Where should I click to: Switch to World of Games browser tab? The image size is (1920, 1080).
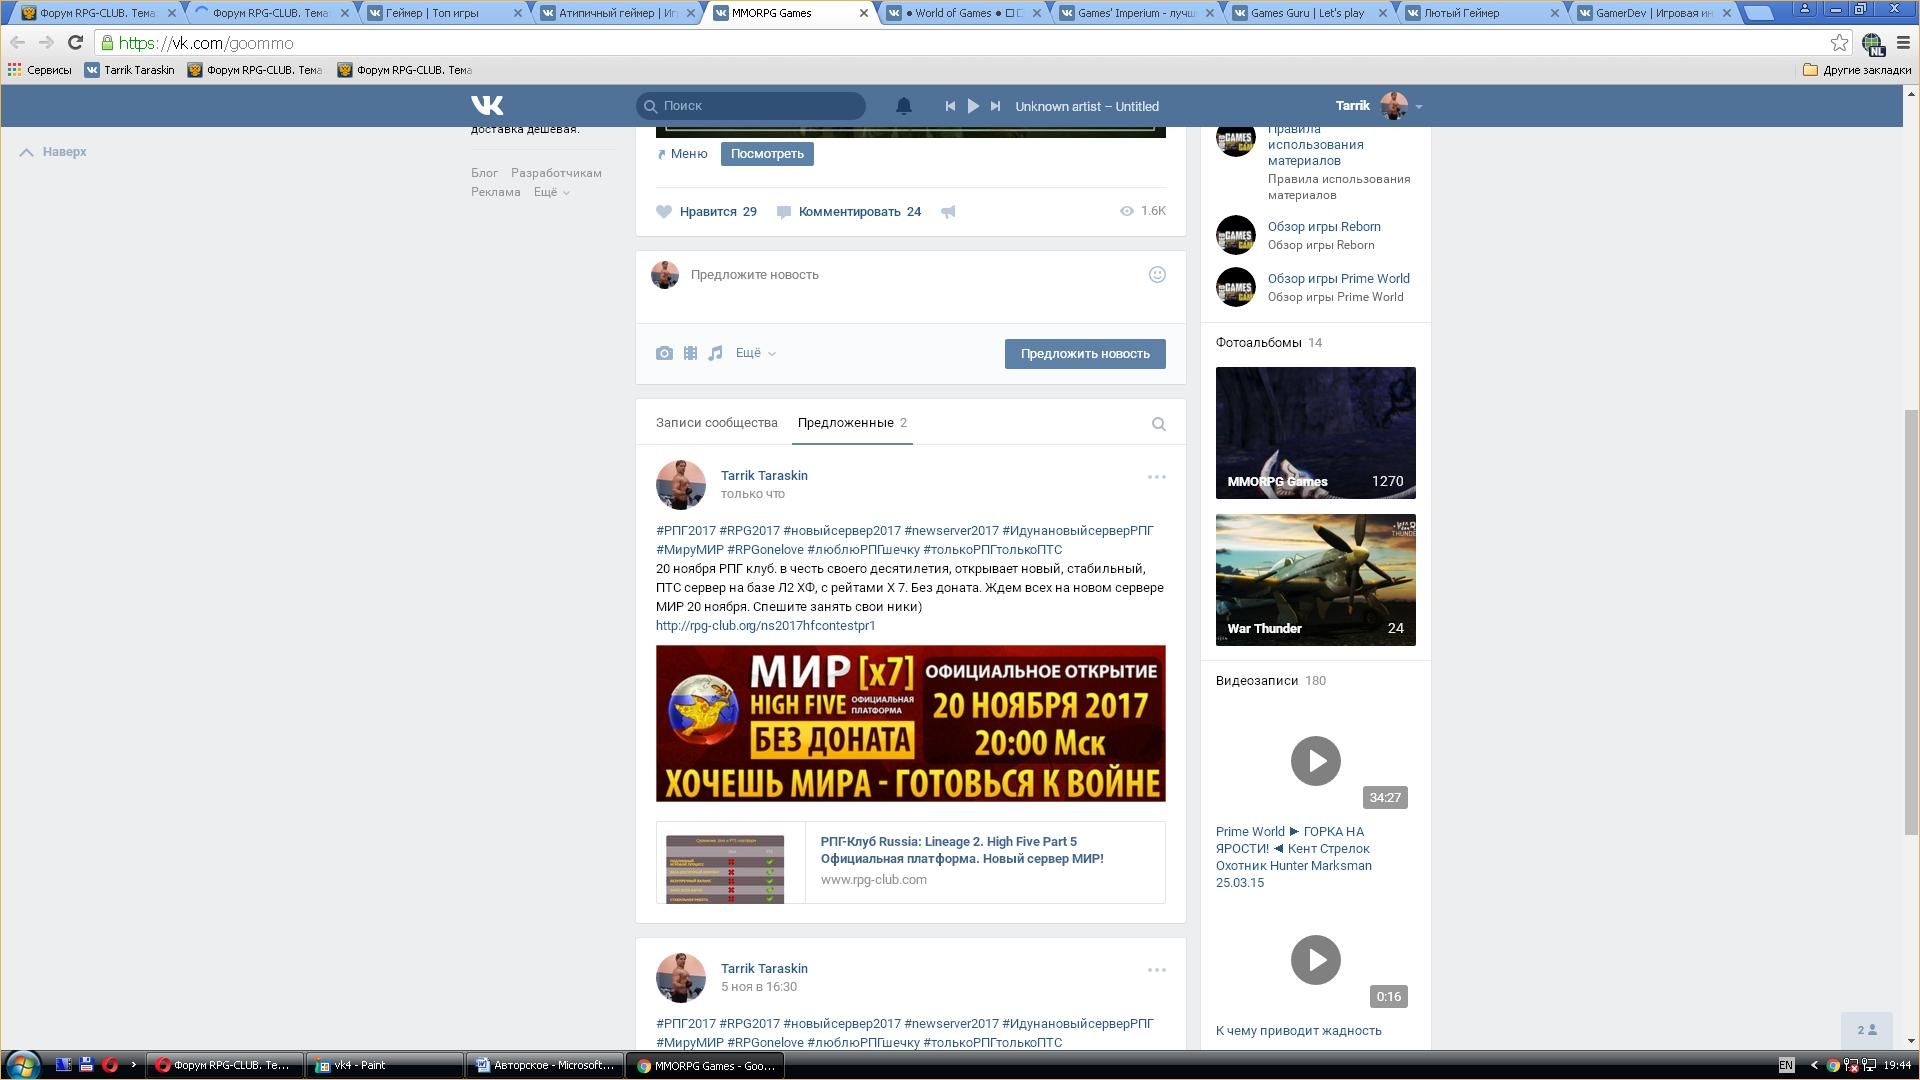coord(965,13)
